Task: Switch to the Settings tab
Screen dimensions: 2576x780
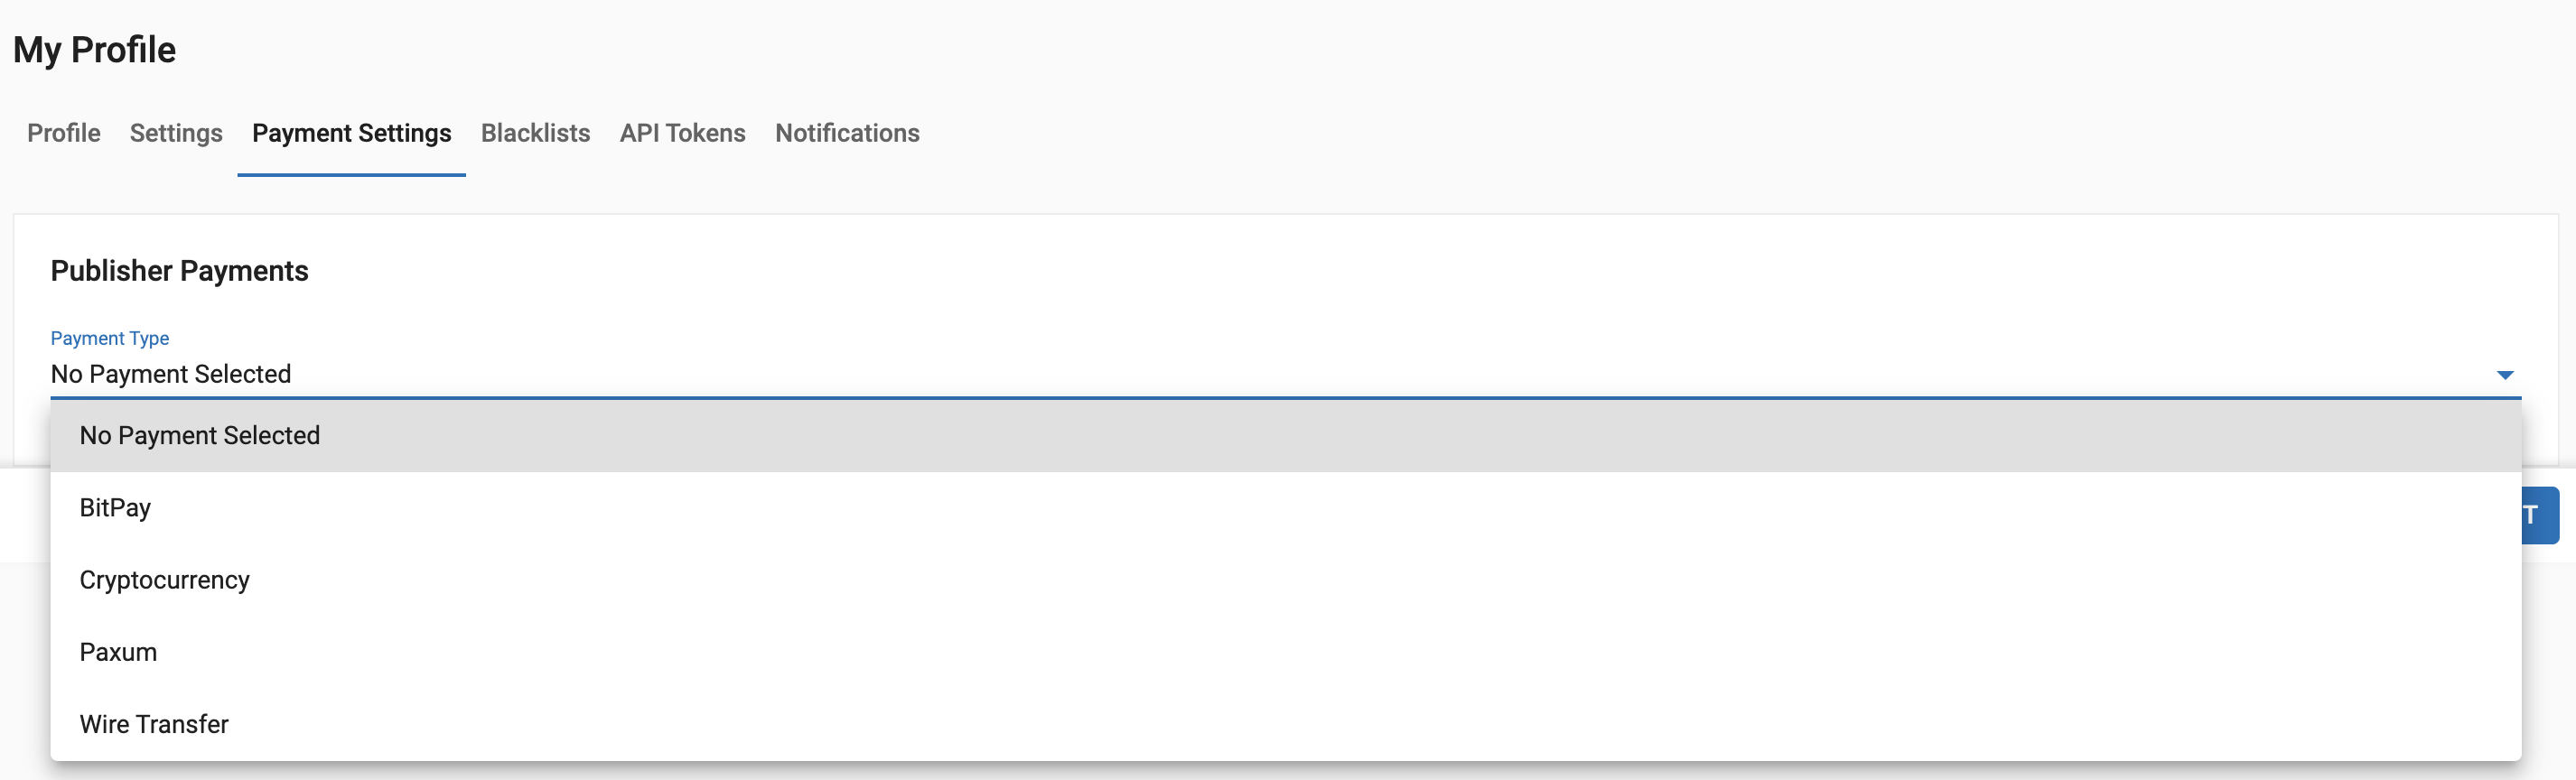Action: [176, 133]
